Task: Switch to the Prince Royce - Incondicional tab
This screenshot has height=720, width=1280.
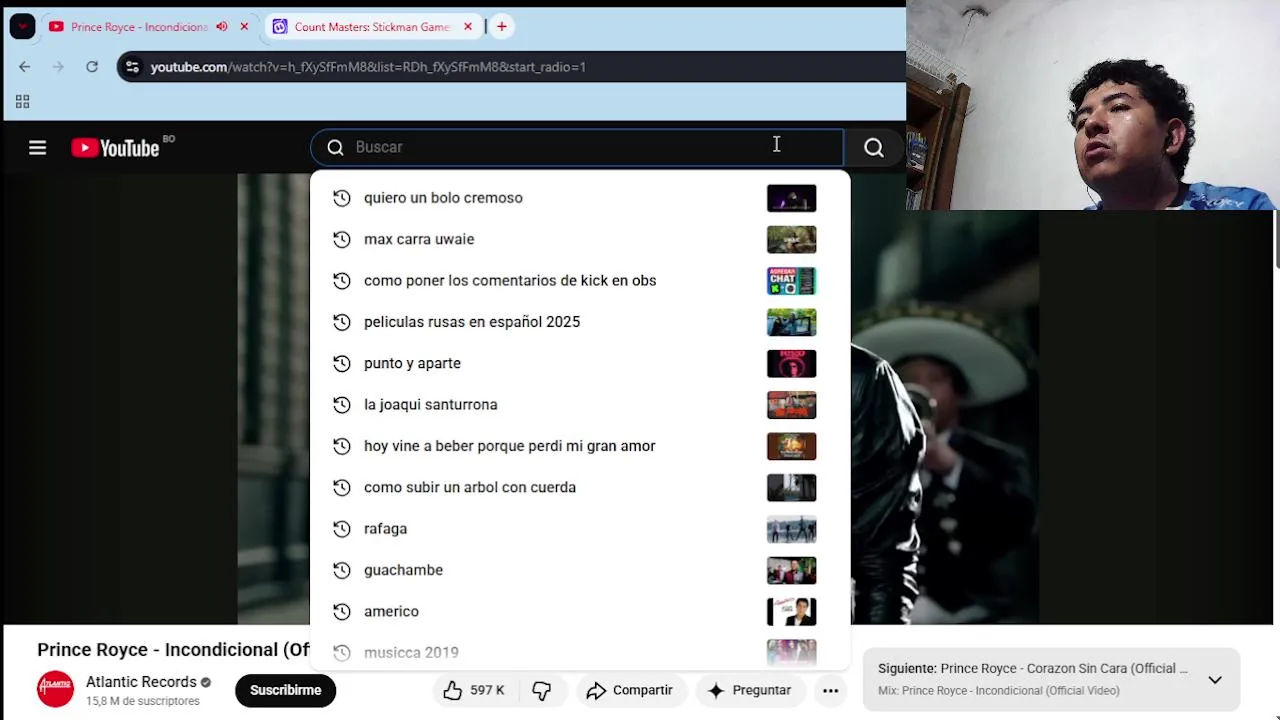Action: tap(140, 27)
